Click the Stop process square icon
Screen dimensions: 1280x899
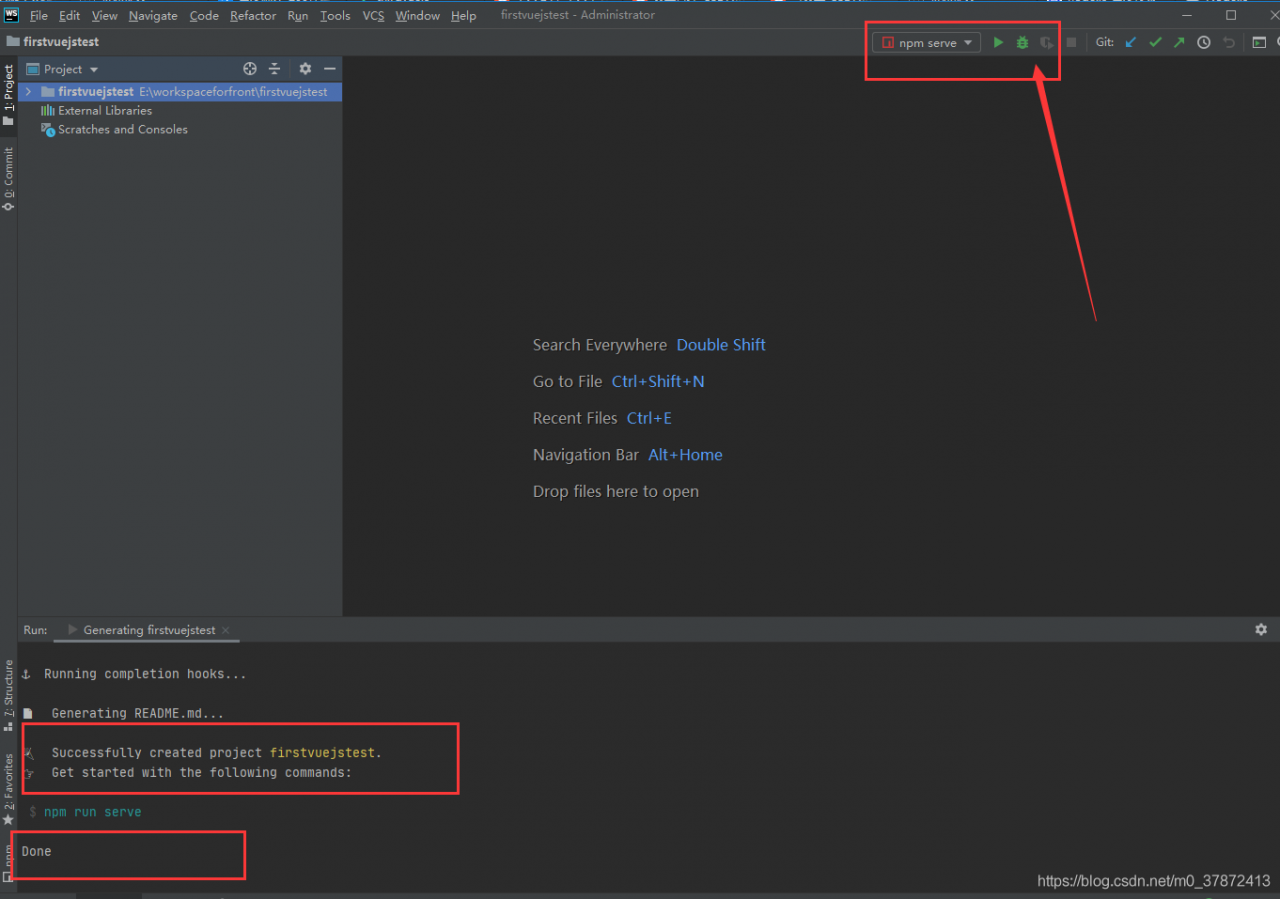1071,43
